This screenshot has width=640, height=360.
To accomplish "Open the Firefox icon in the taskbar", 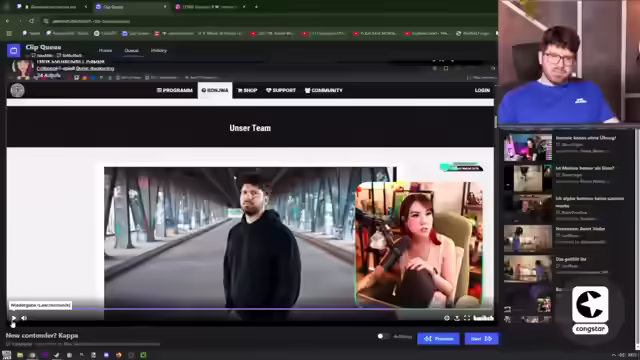I will (119, 355).
